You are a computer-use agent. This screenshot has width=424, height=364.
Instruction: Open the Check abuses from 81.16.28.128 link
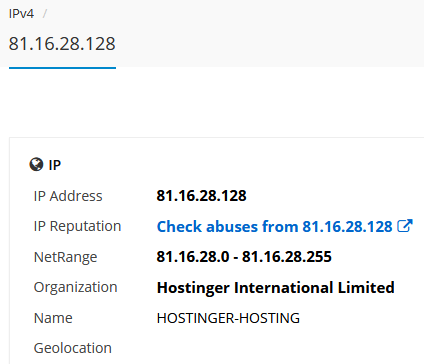[x=275, y=227]
